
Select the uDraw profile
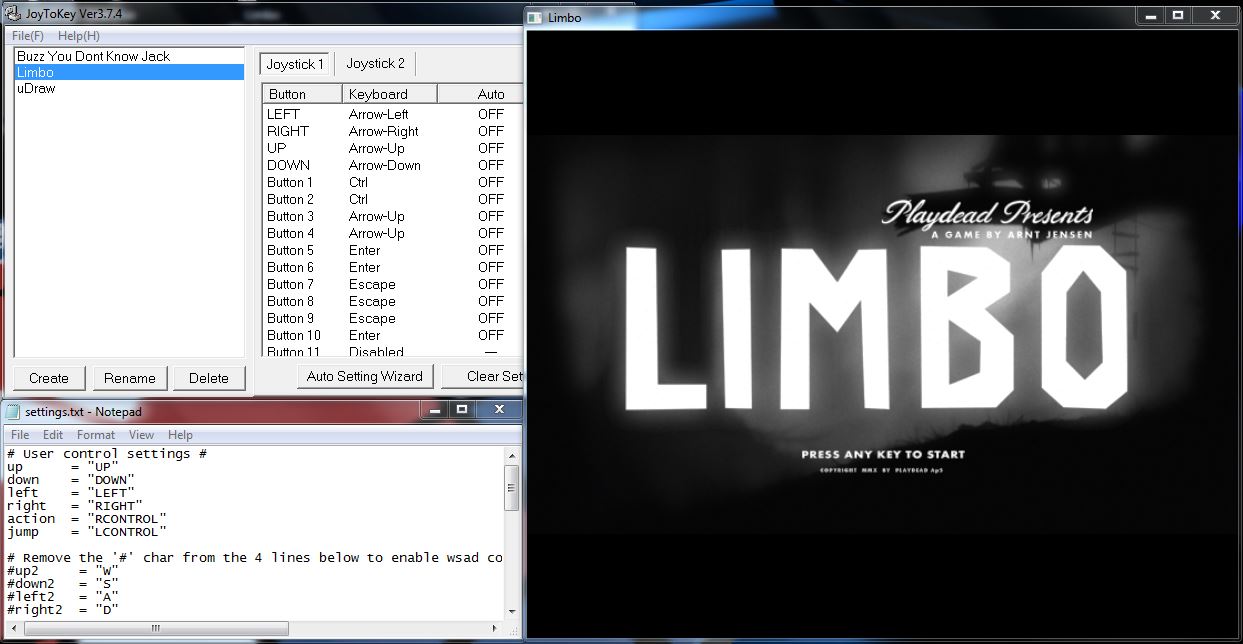coord(129,88)
